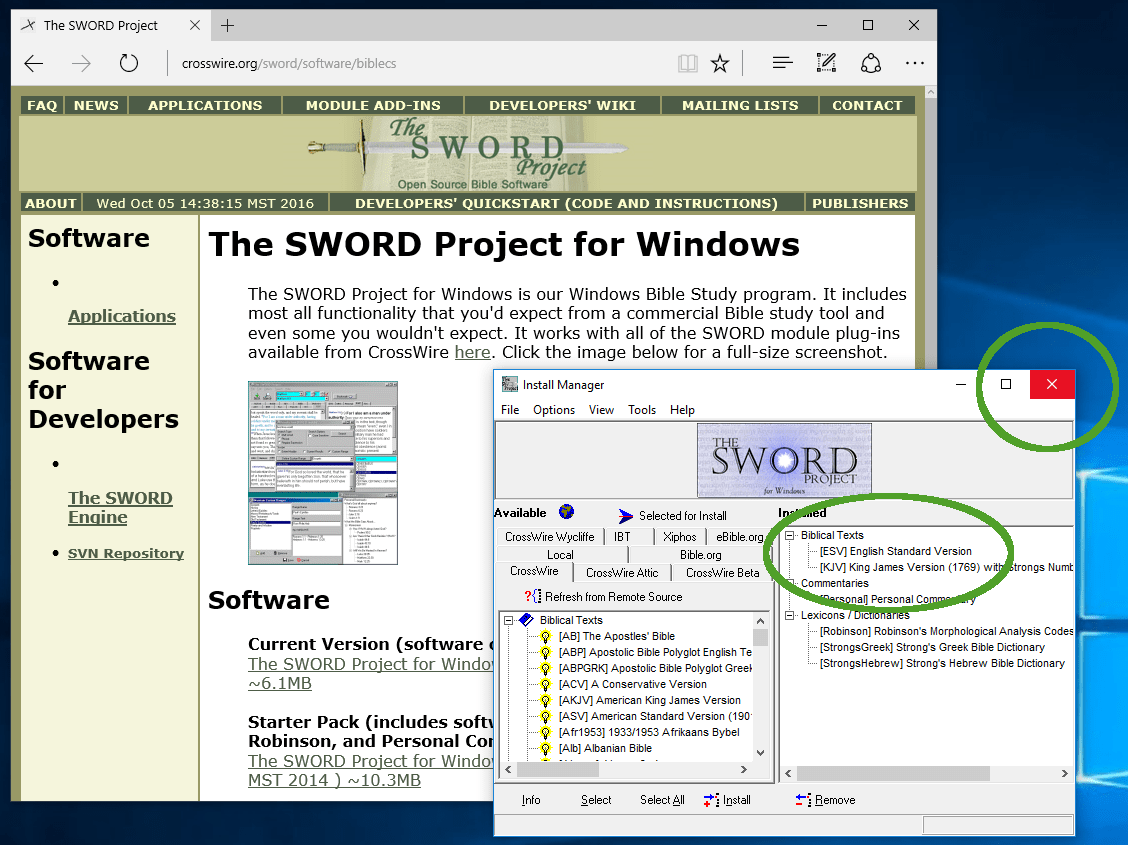Select the [ASV] American Standard Version checkbox
Image resolution: width=1128 pixels, height=845 pixels.
pyautogui.click(x=544, y=718)
